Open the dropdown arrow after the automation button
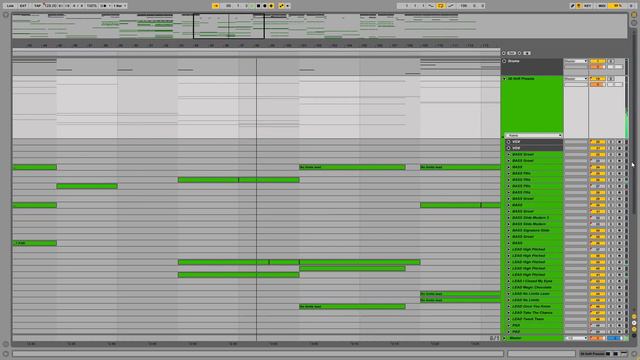This screenshot has height=360, width=640. point(288,6)
